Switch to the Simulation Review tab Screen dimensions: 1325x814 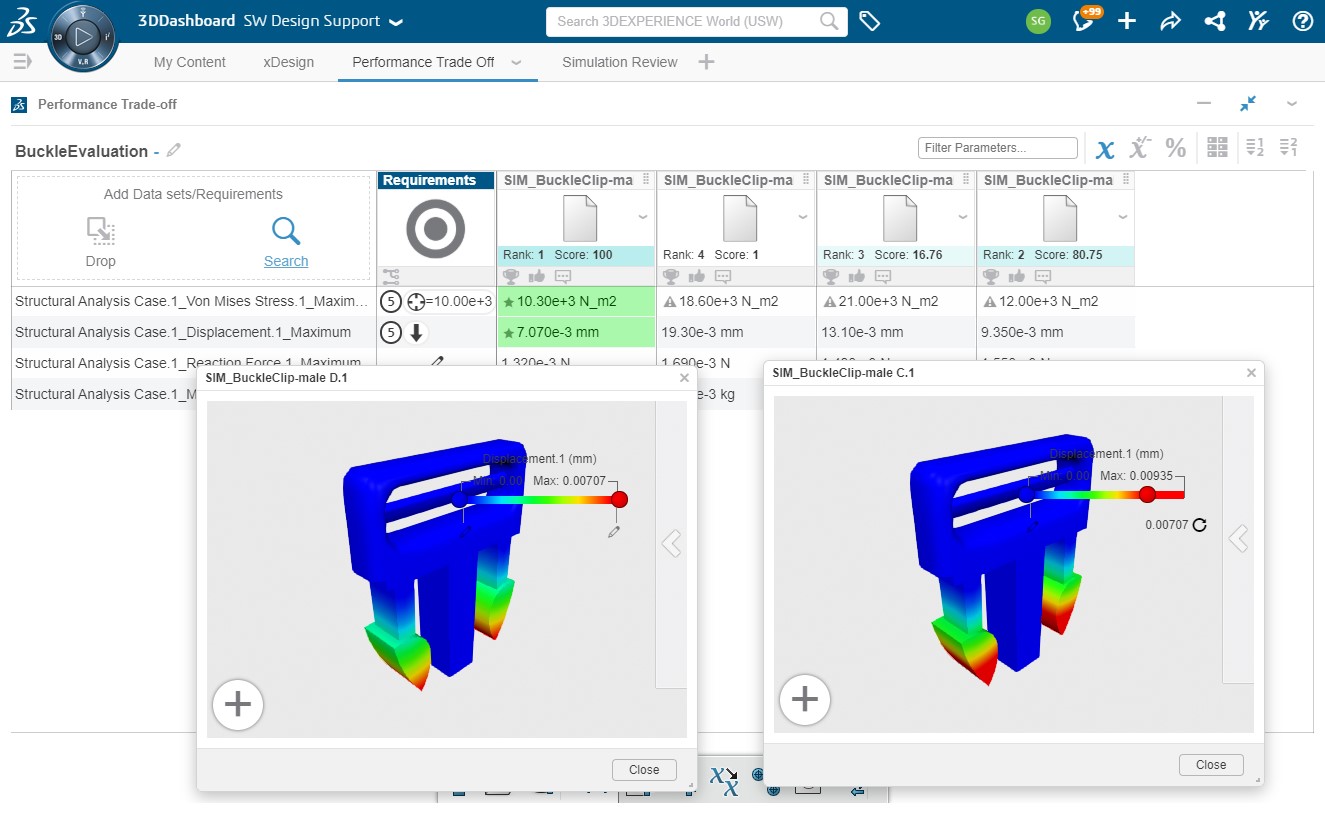(x=620, y=62)
